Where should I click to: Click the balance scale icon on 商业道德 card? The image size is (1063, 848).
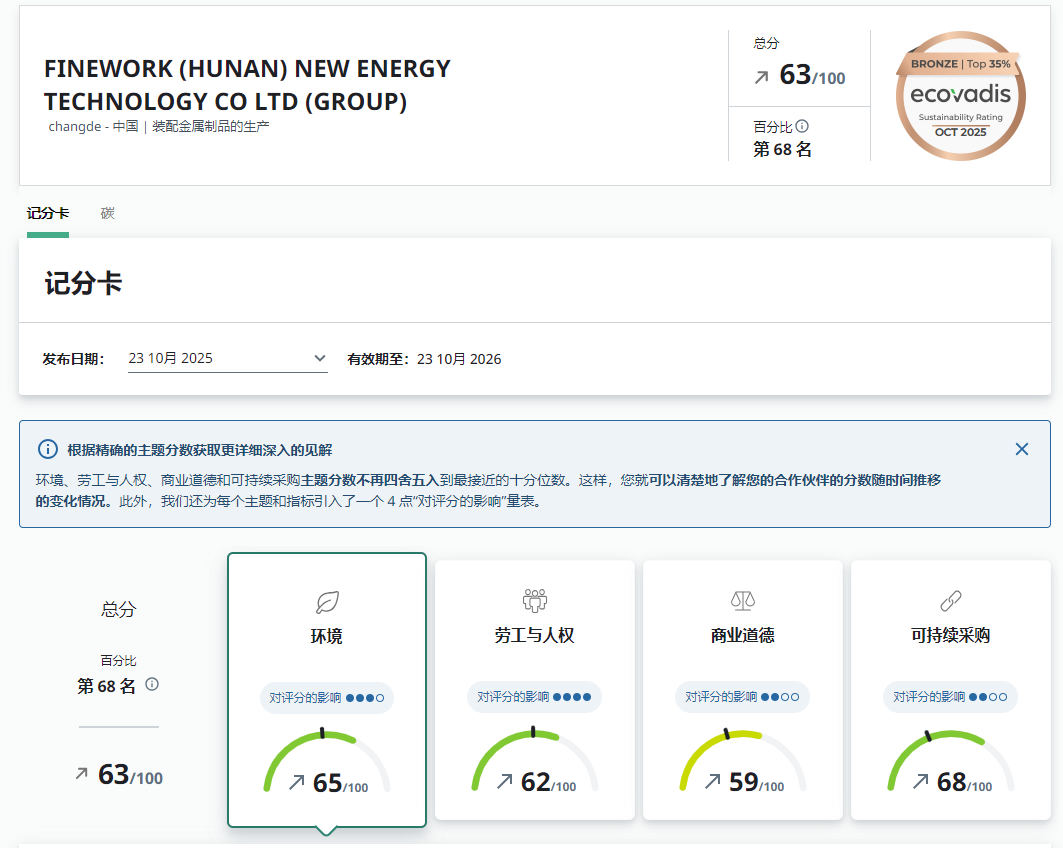[743, 601]
